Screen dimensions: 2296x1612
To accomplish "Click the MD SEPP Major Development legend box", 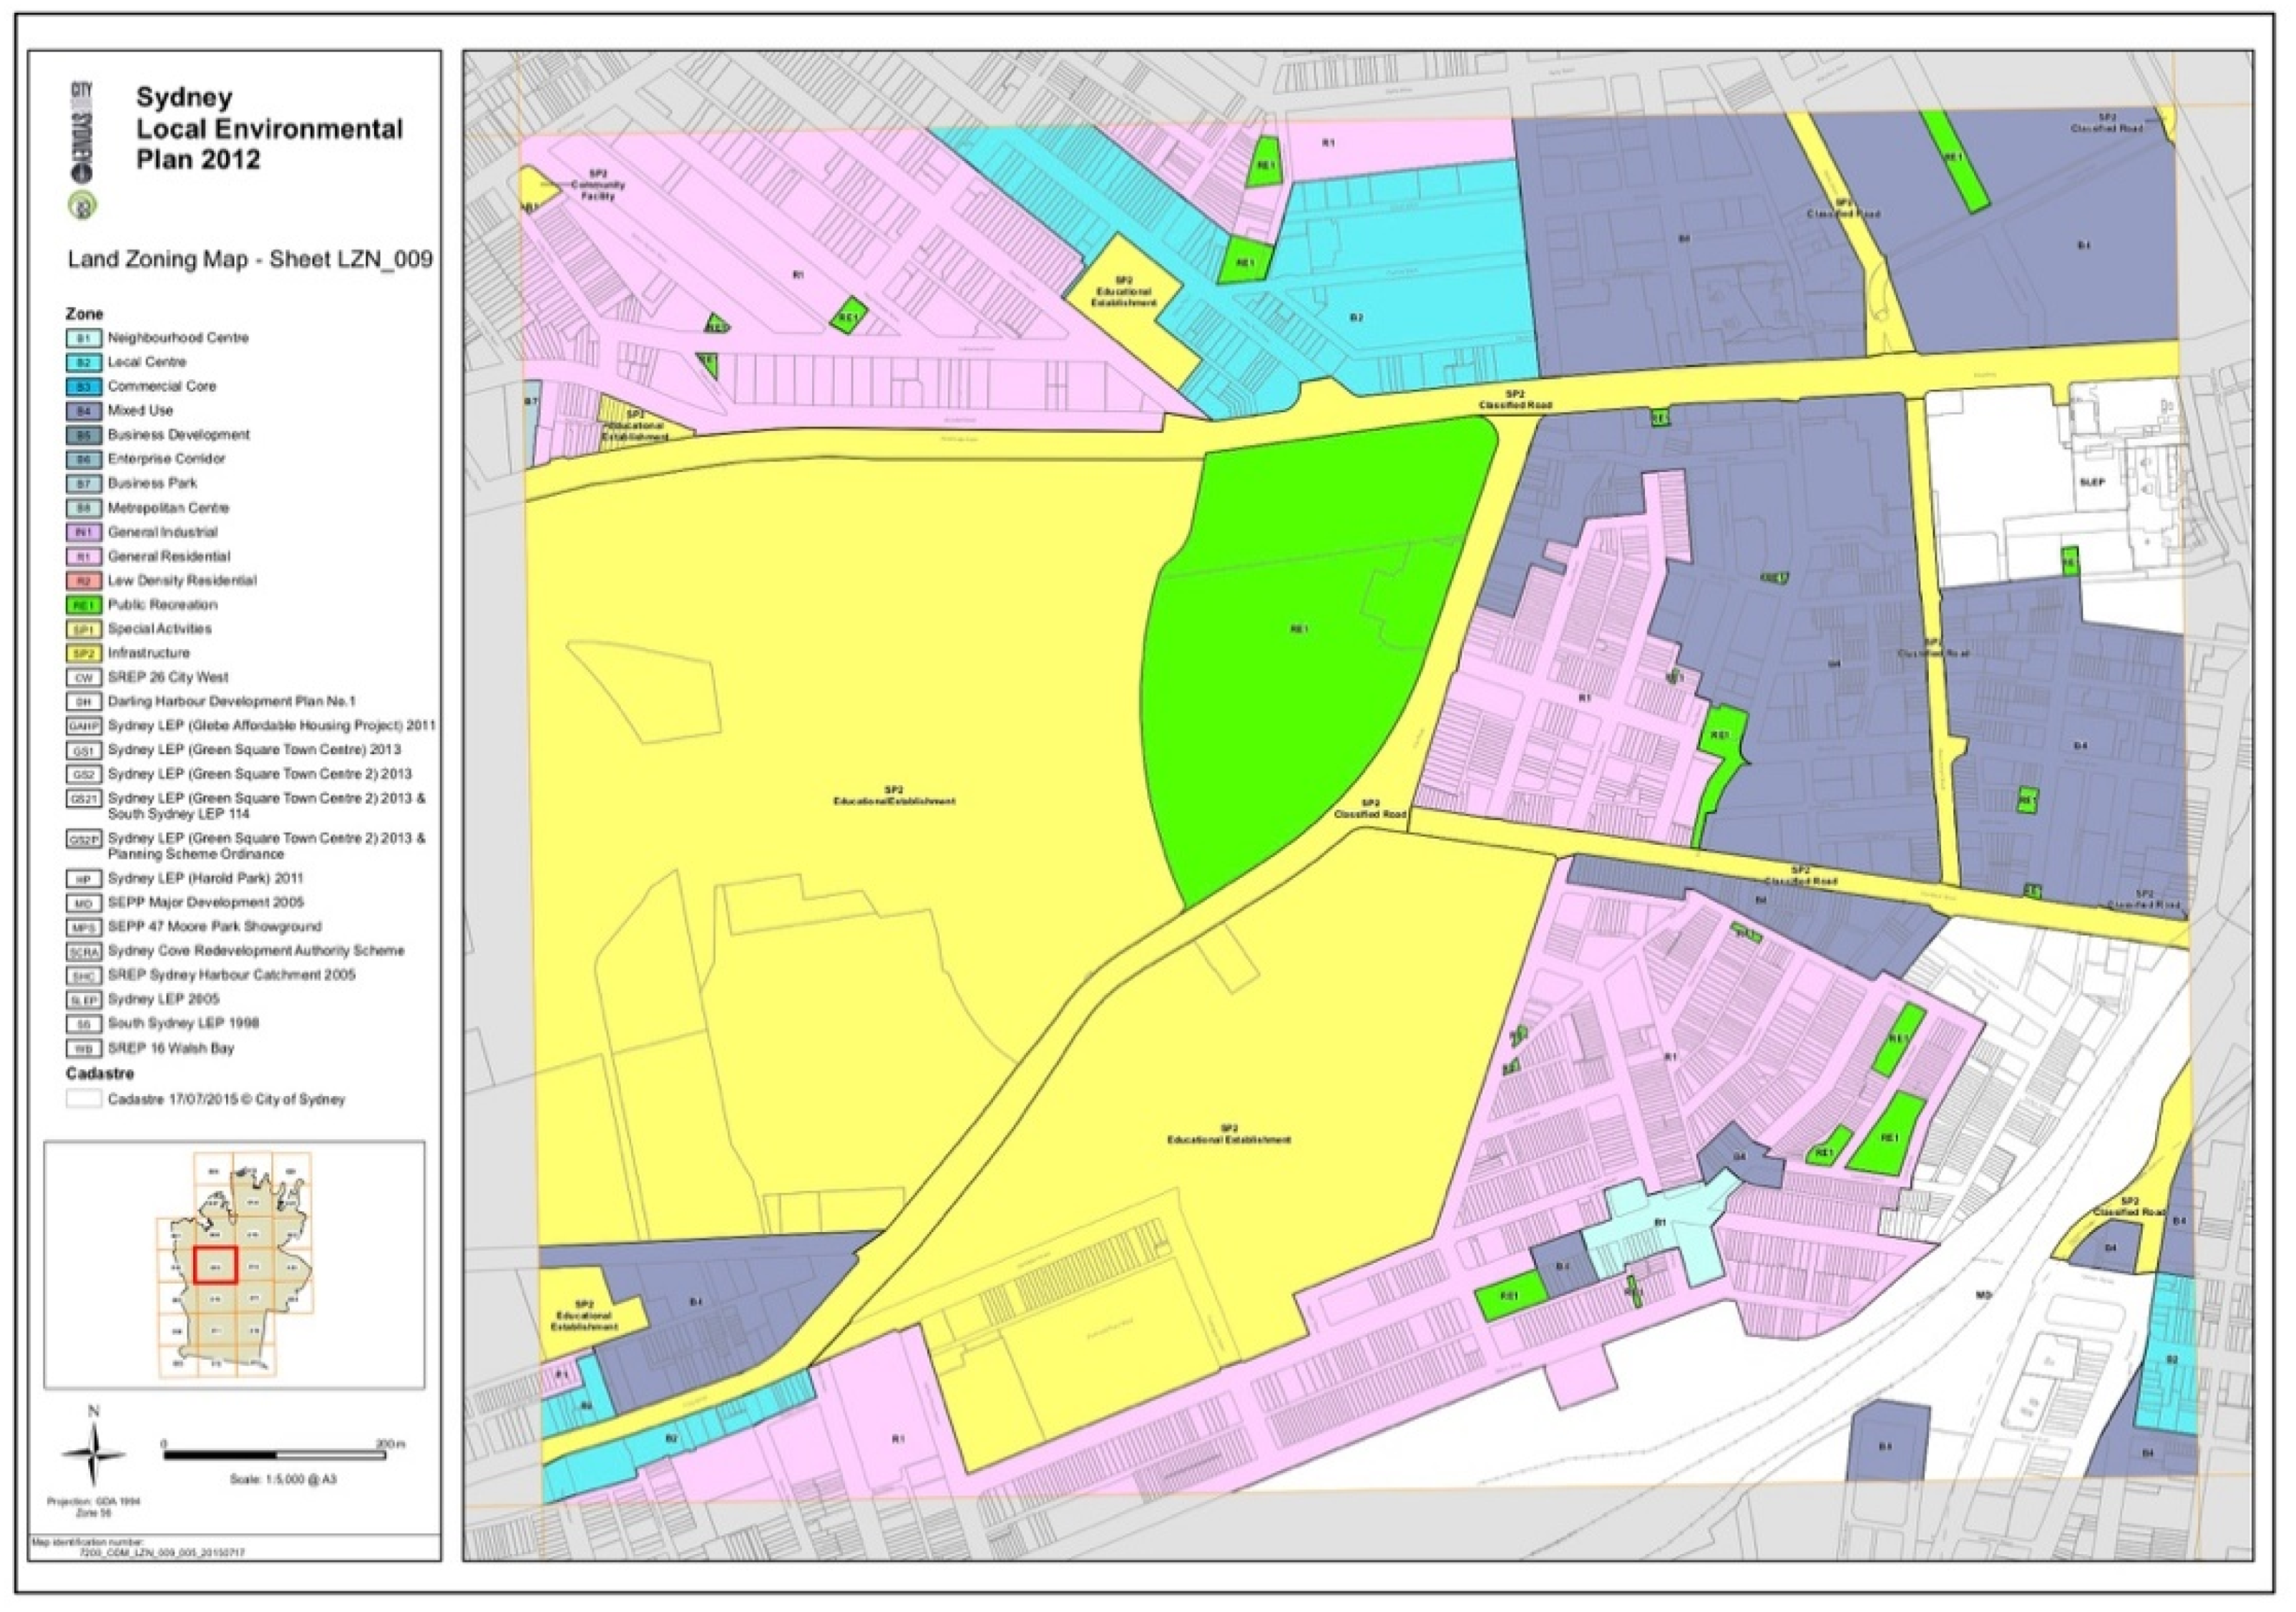I will [x=84, y=903].
